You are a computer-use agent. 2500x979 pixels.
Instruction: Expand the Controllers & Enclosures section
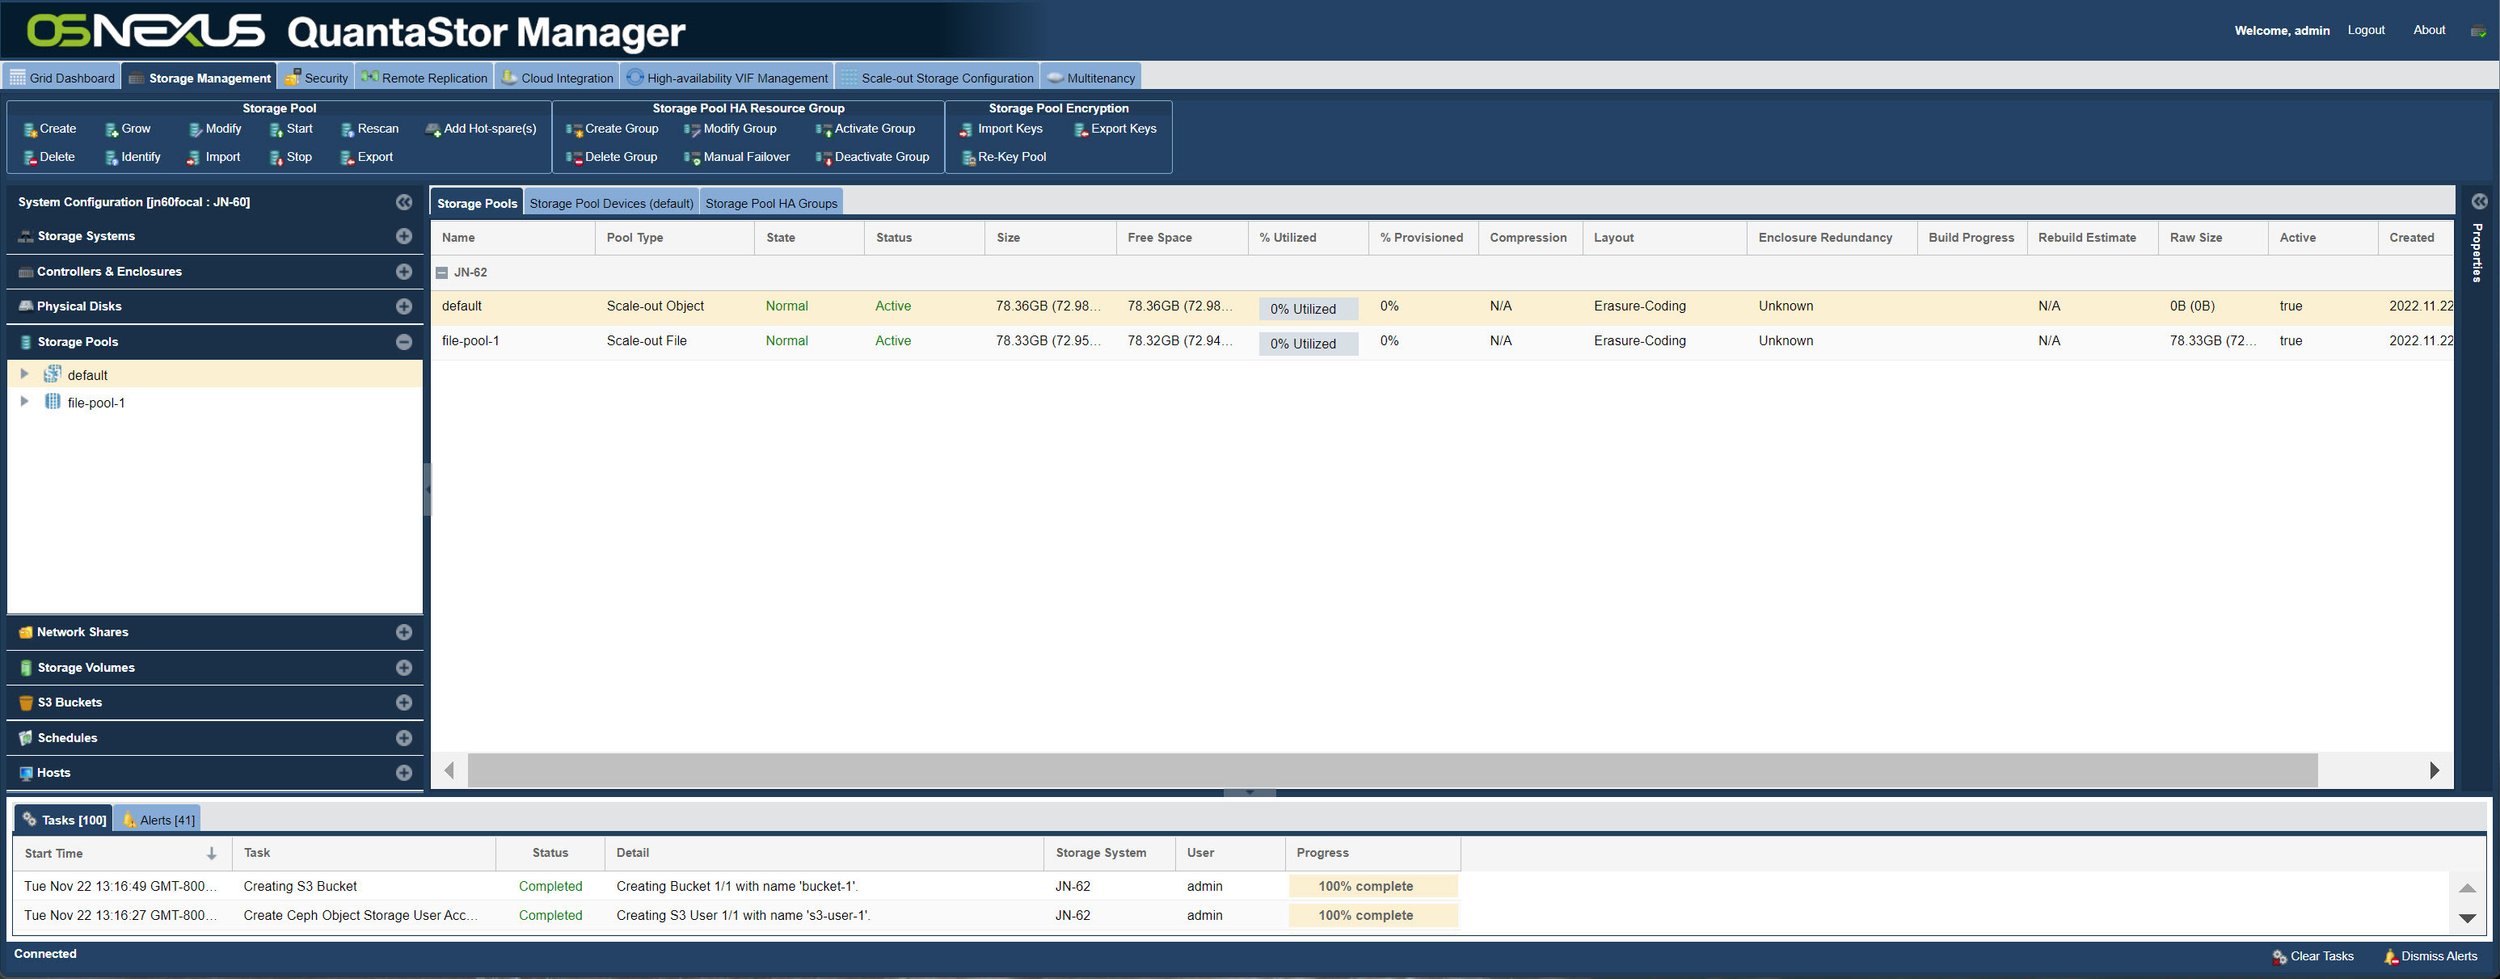point(404,271)
